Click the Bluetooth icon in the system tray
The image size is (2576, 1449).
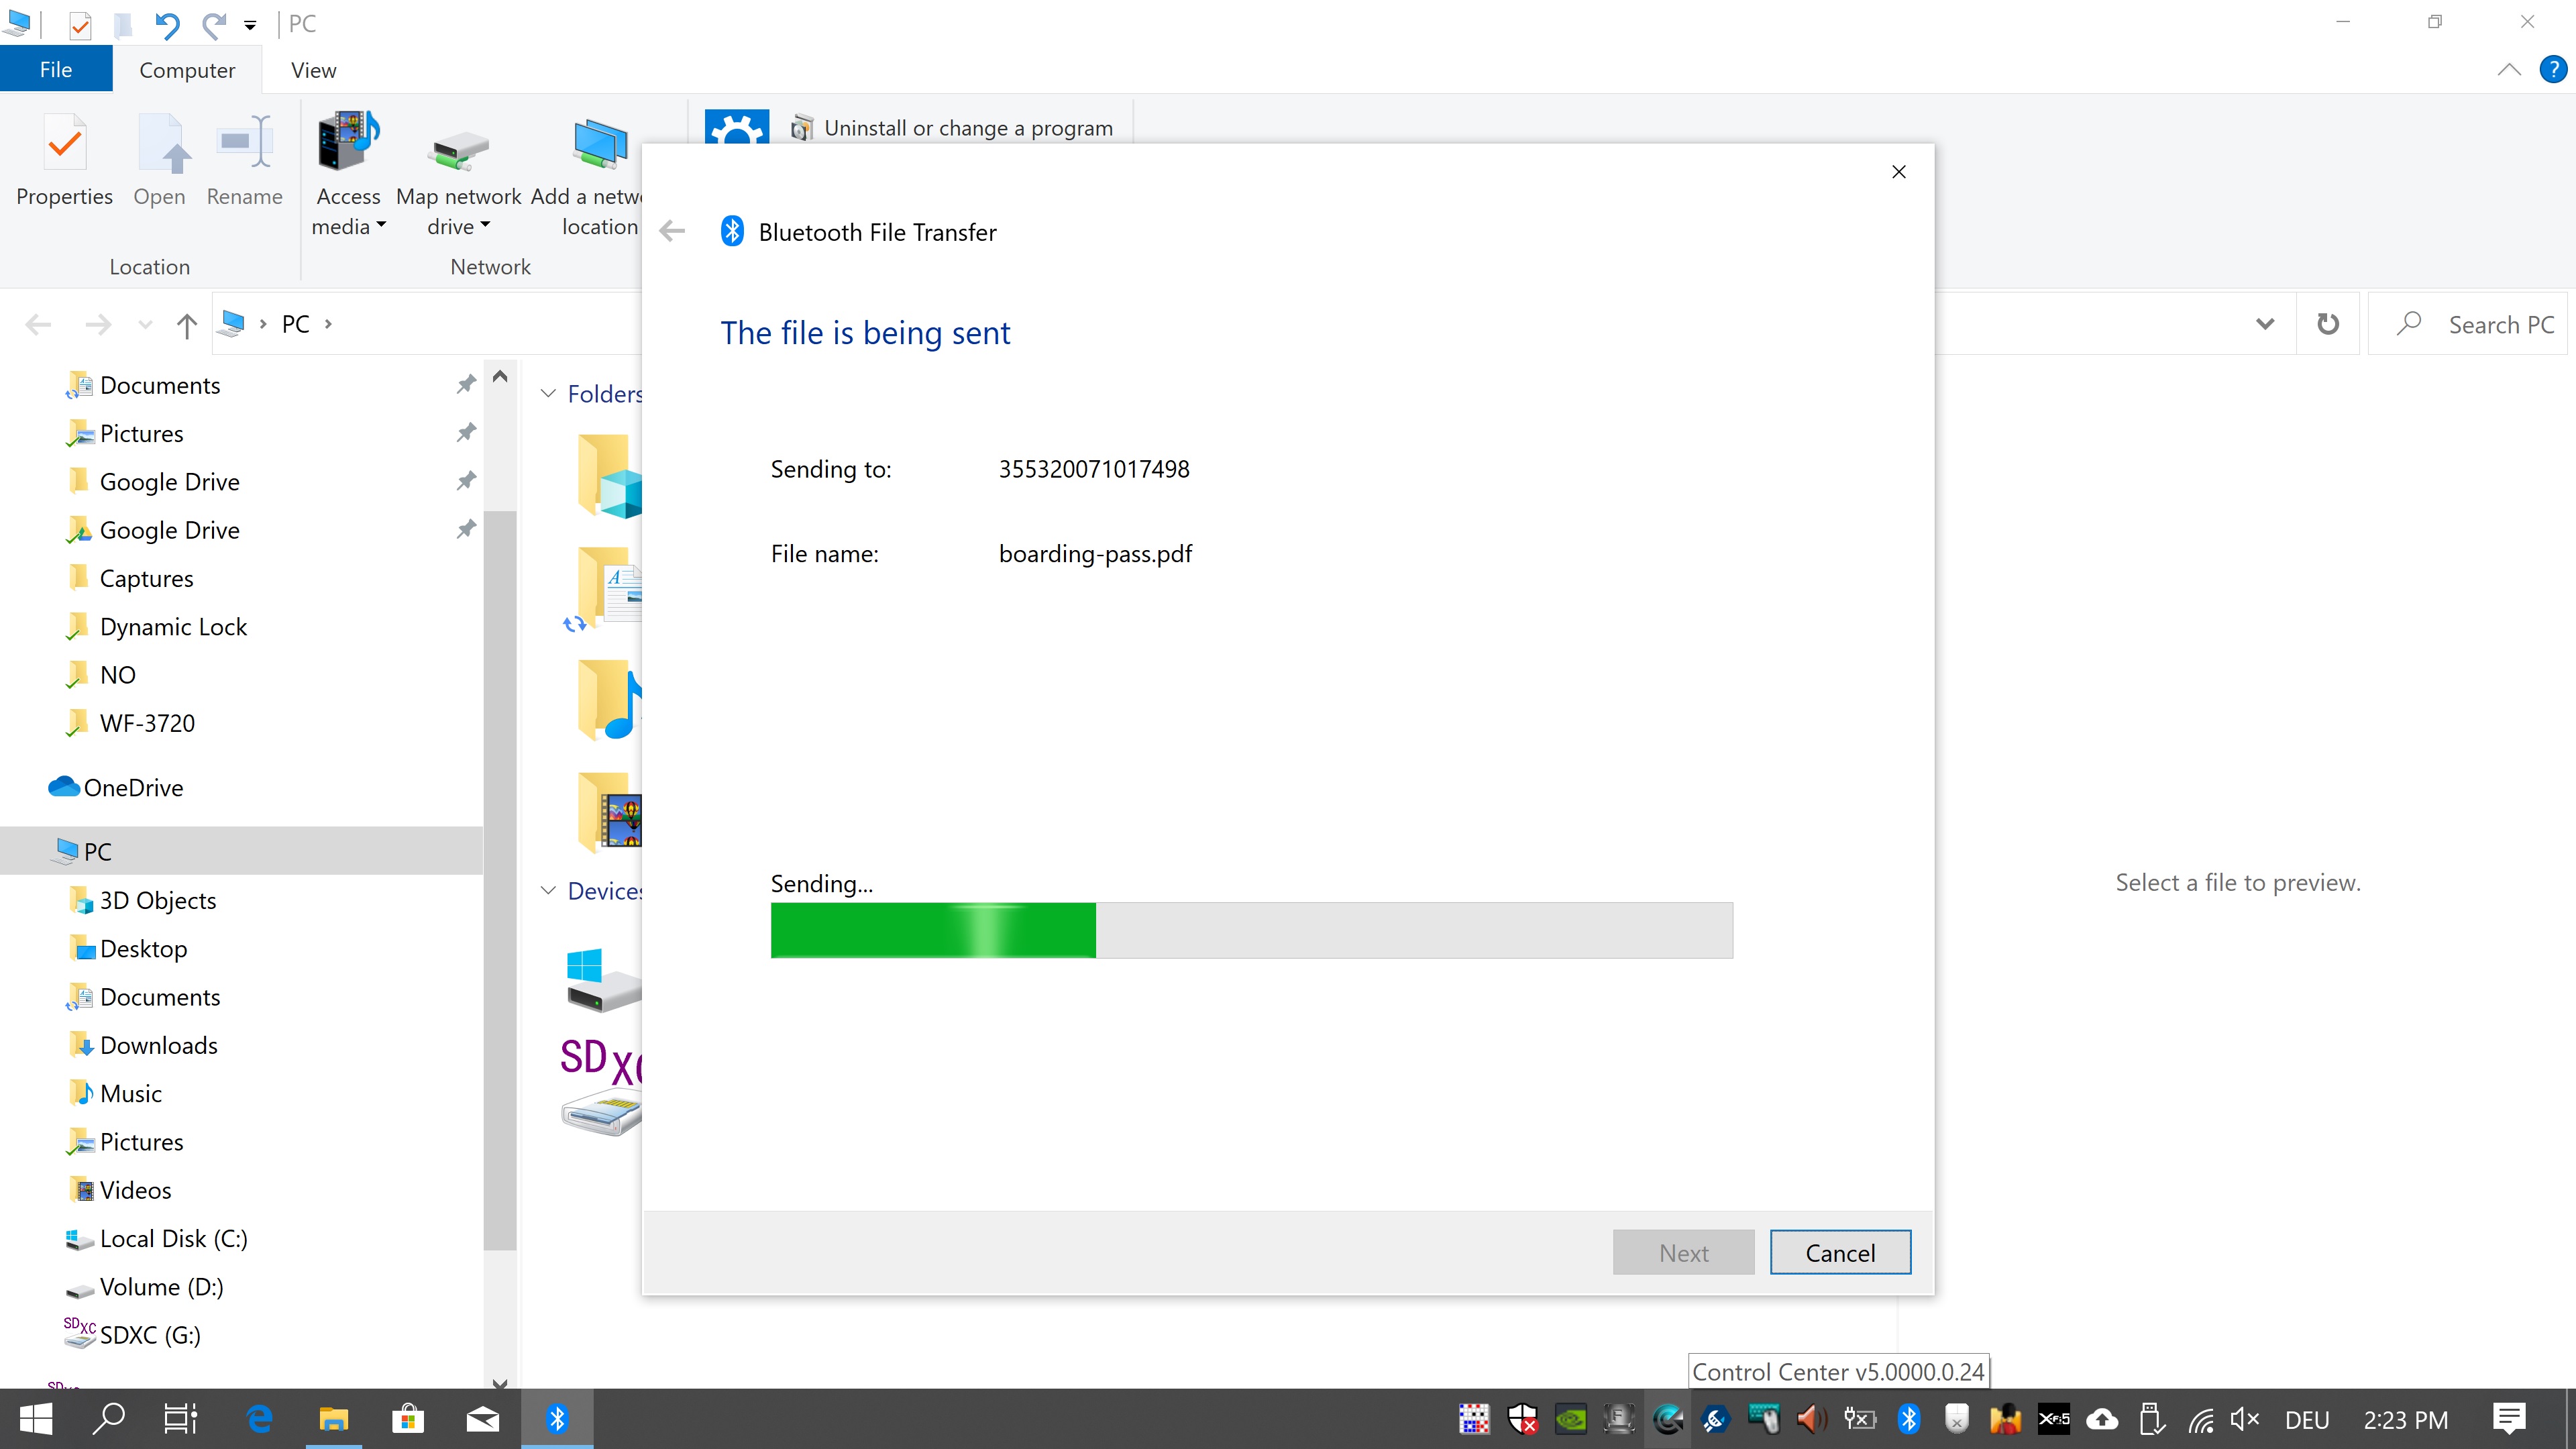(x=1908, y=1419)
